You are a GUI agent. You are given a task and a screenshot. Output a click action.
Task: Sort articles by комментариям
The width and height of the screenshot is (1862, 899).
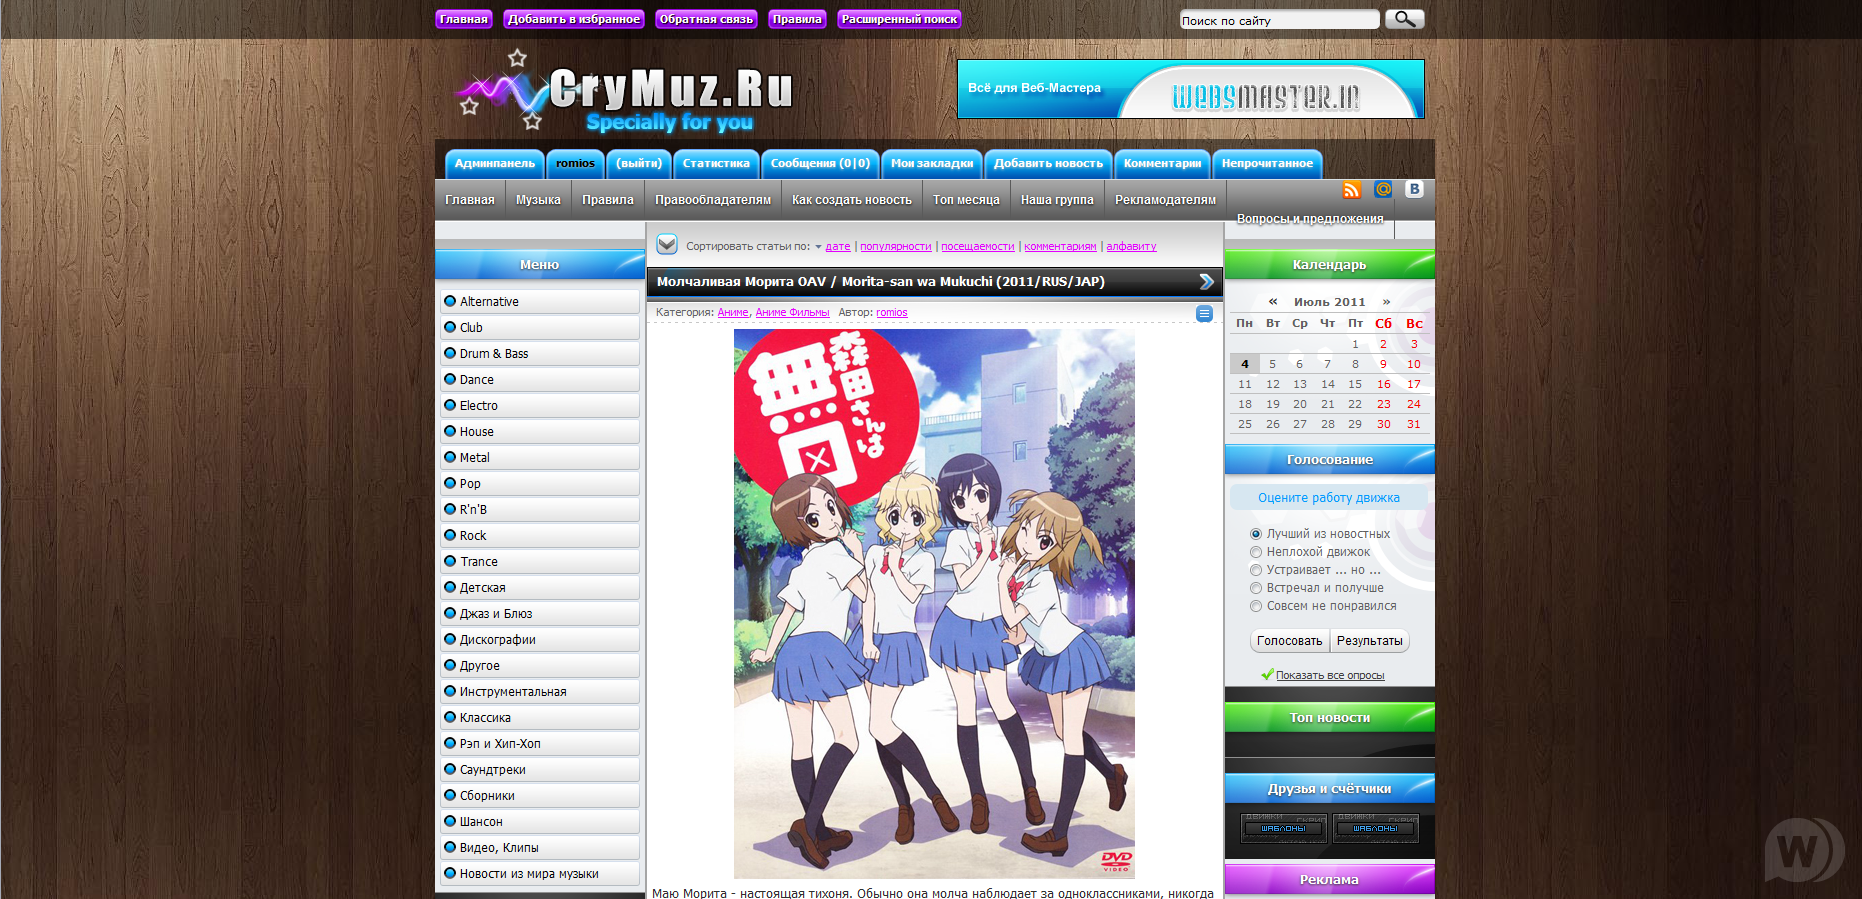tap(1060, 246)
